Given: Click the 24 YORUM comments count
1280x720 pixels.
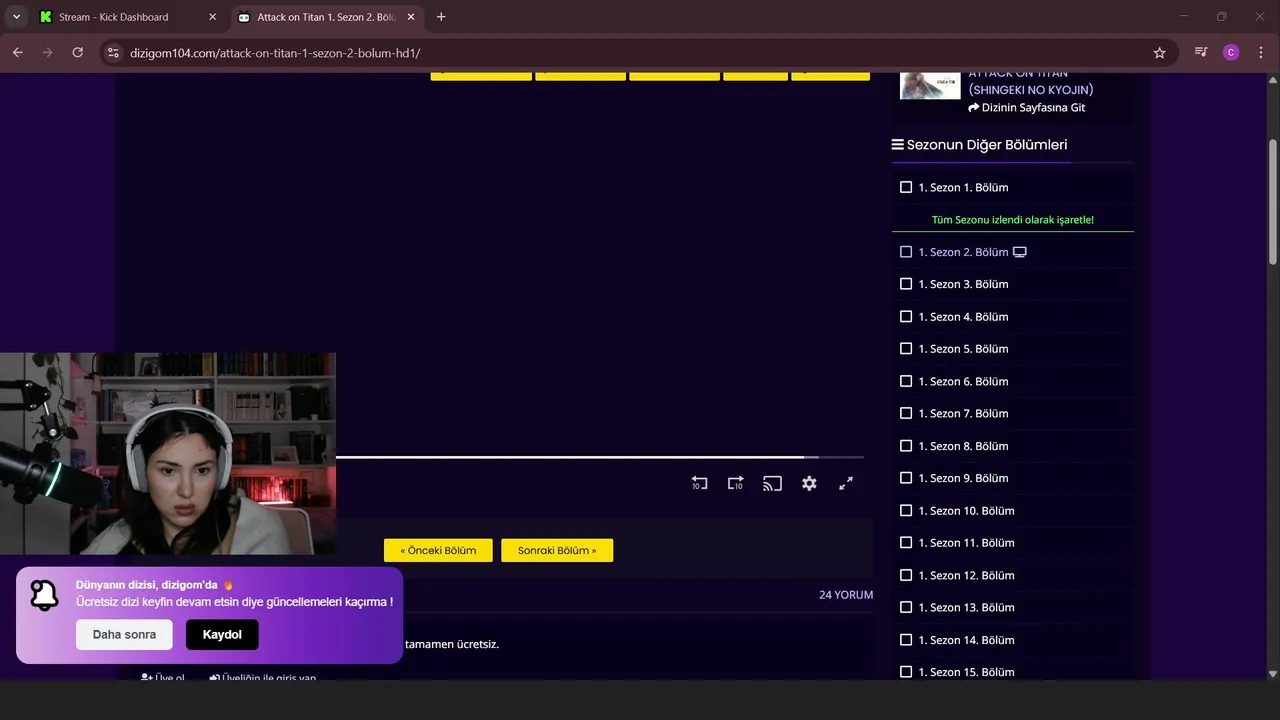Looking at the screenshot, I should pyautogui.click(x=846, y=595).
